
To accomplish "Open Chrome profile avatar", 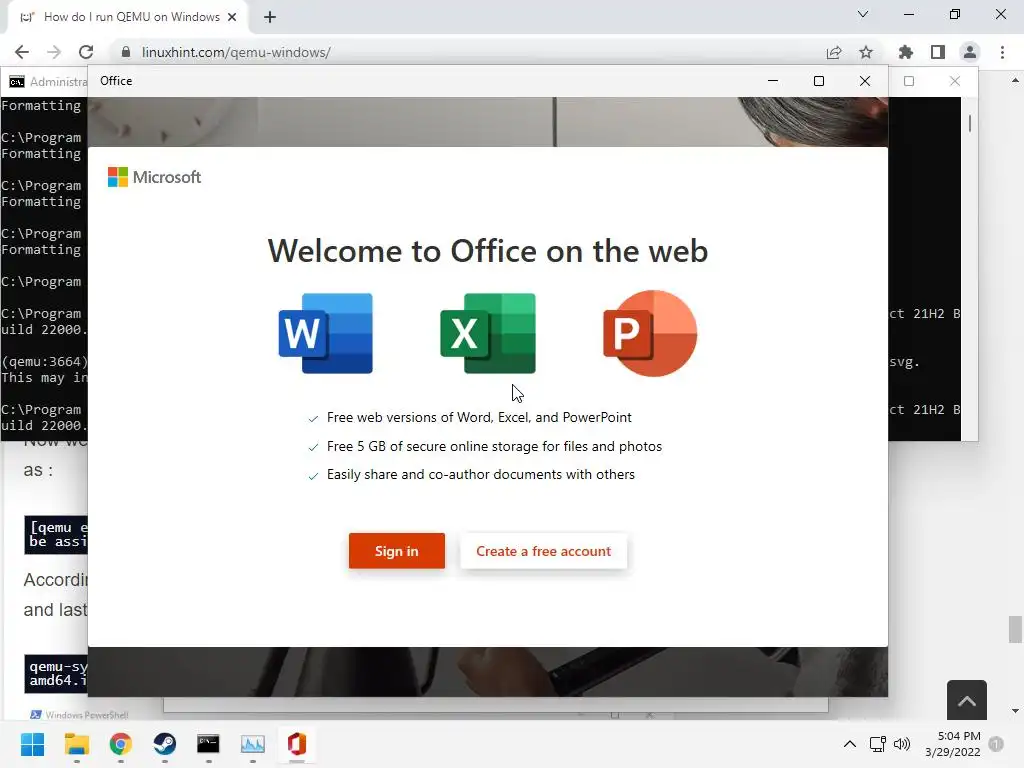I will pyautogui.click(x=970, y=52).
